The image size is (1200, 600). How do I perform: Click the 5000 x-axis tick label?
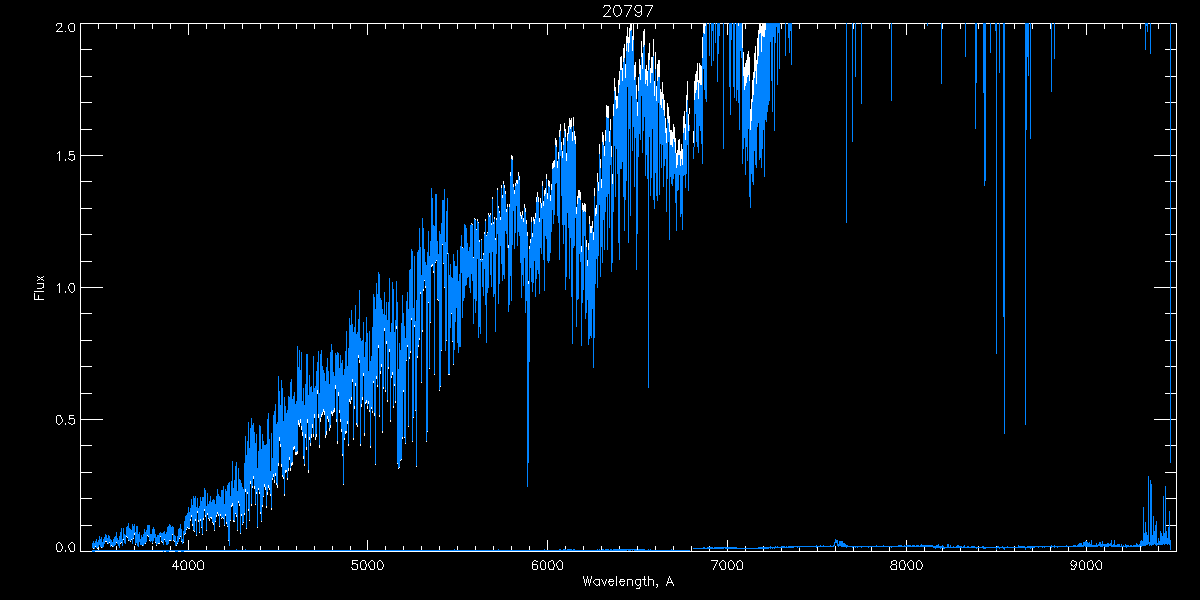click(367, 566)
